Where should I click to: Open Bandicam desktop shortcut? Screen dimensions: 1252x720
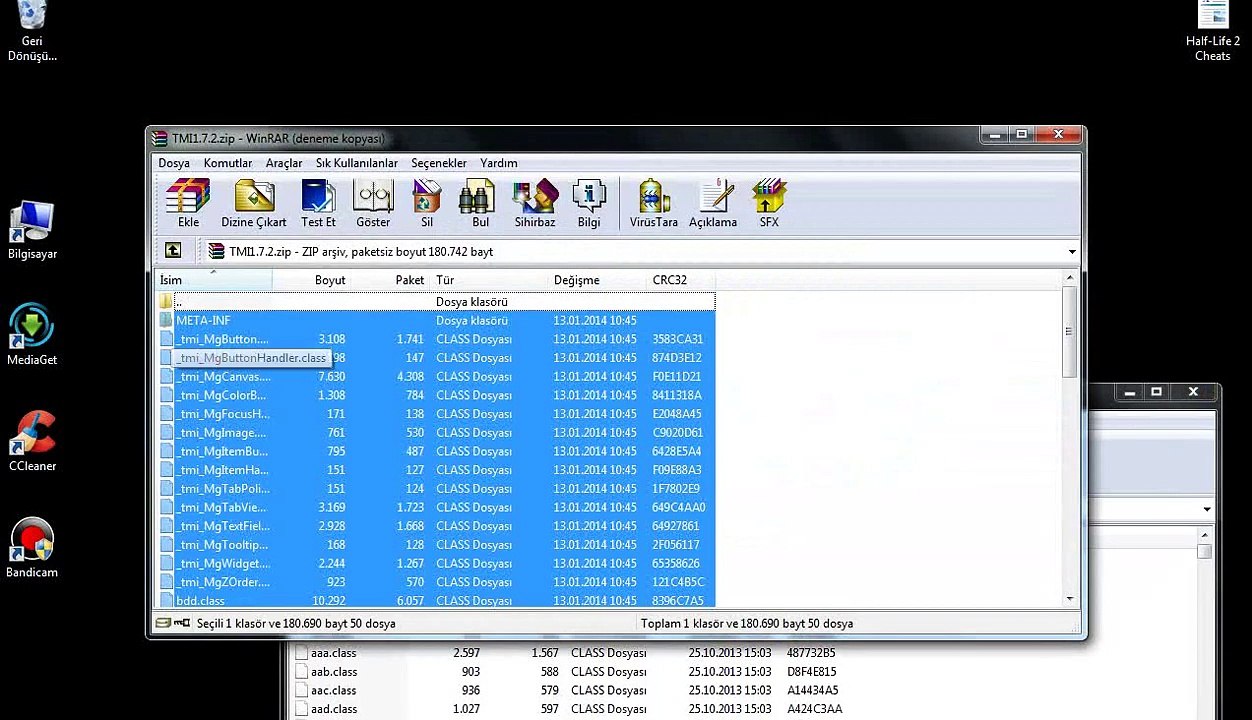point(32,548)
